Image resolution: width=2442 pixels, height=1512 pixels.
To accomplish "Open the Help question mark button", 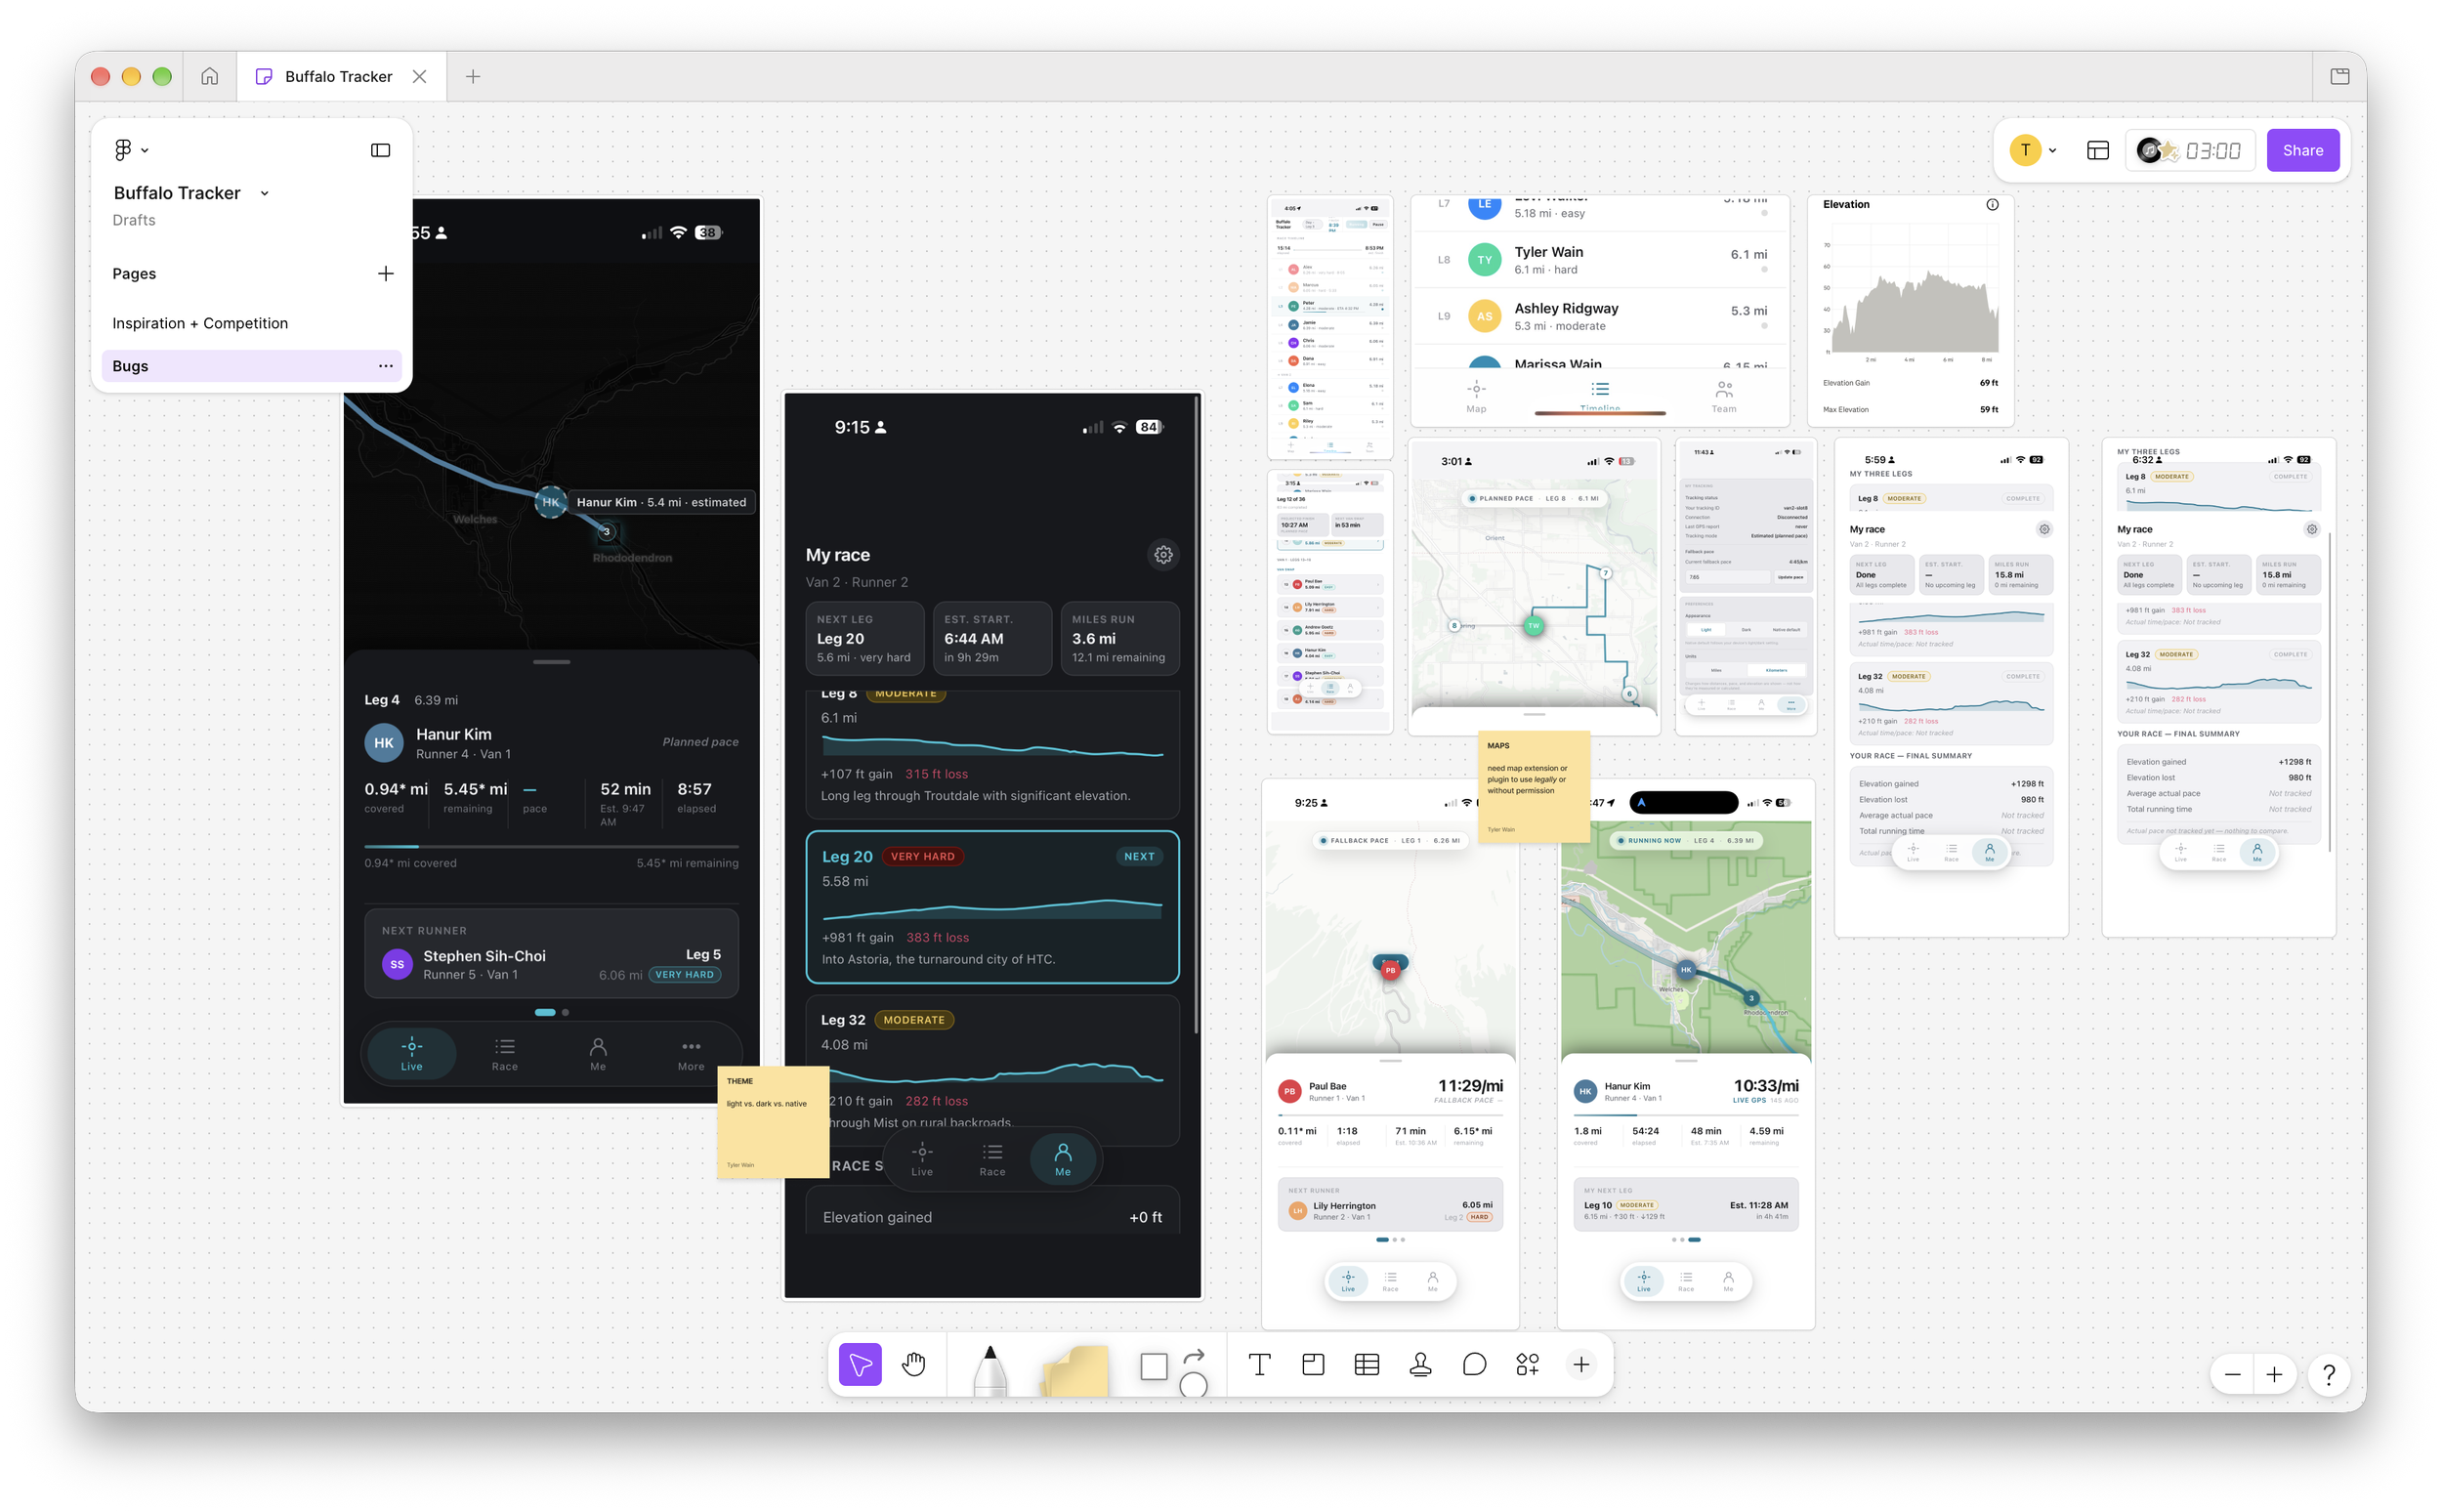I will pyautogui.click(x=2329, y=1375).
